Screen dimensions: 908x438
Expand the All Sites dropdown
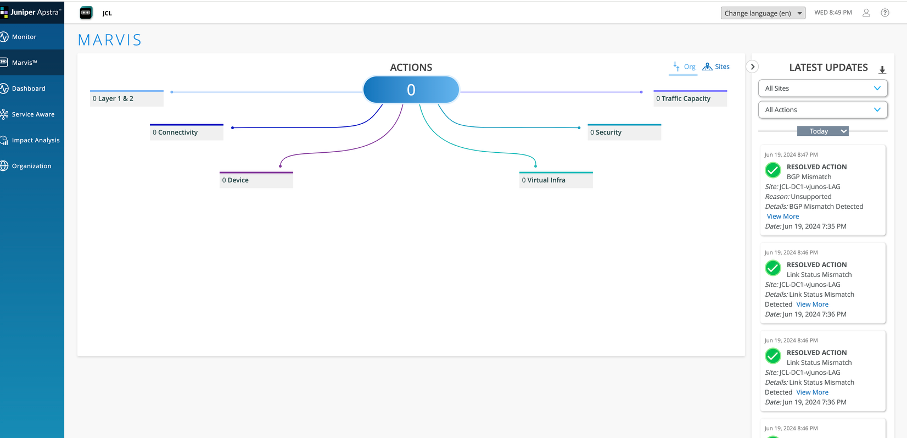point(822,88)
